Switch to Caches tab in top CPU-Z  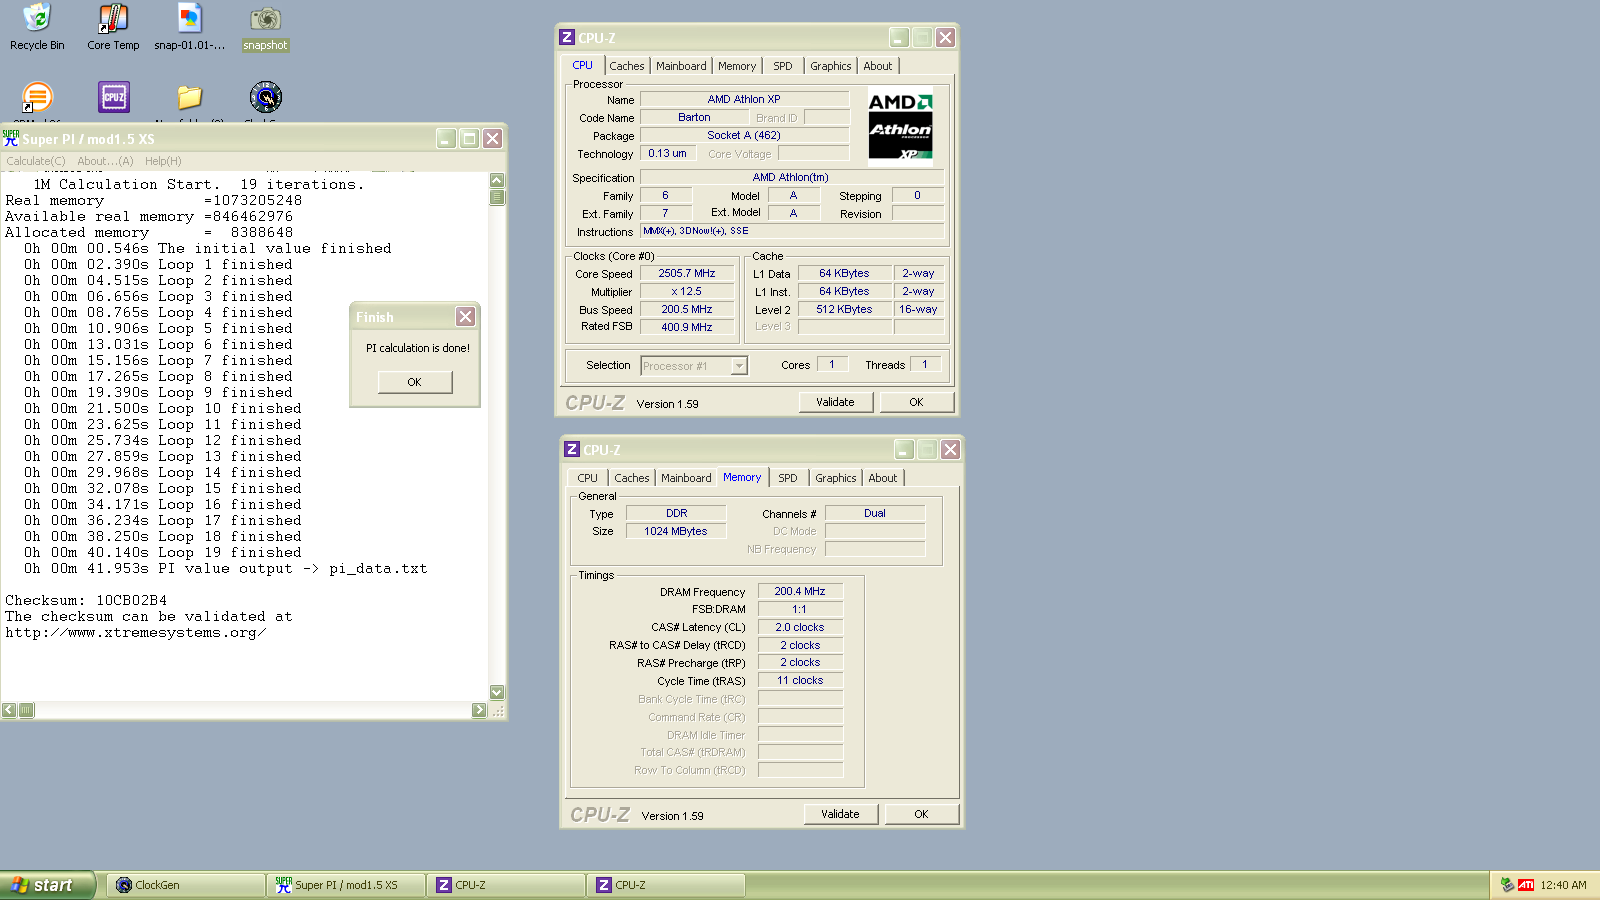[x=627, y=66]
